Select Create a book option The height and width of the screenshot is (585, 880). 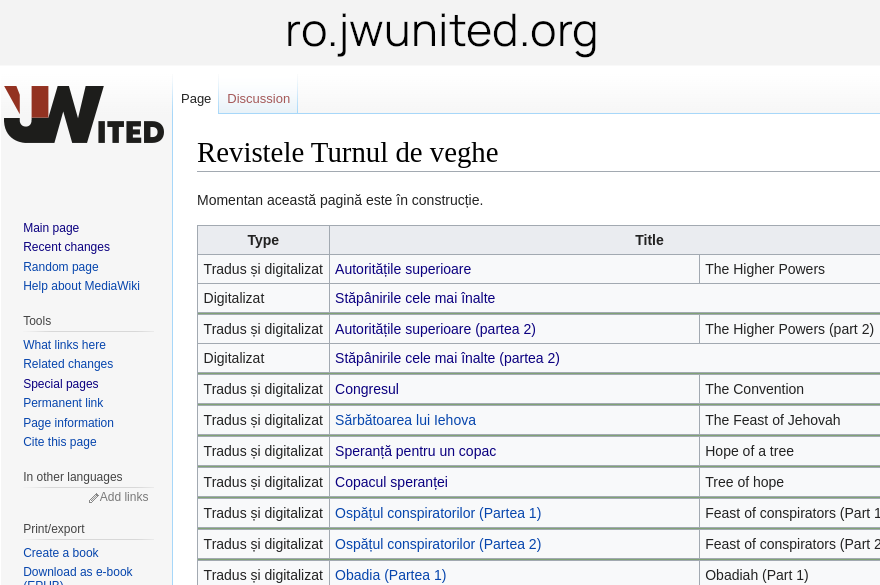click(61, 553)
